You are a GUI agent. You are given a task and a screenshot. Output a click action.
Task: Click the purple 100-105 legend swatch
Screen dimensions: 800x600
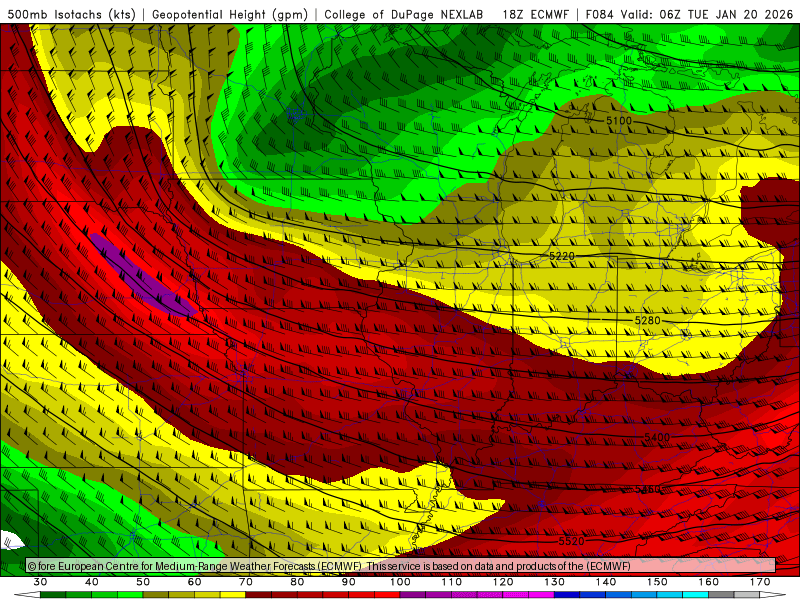pos(413,595)
